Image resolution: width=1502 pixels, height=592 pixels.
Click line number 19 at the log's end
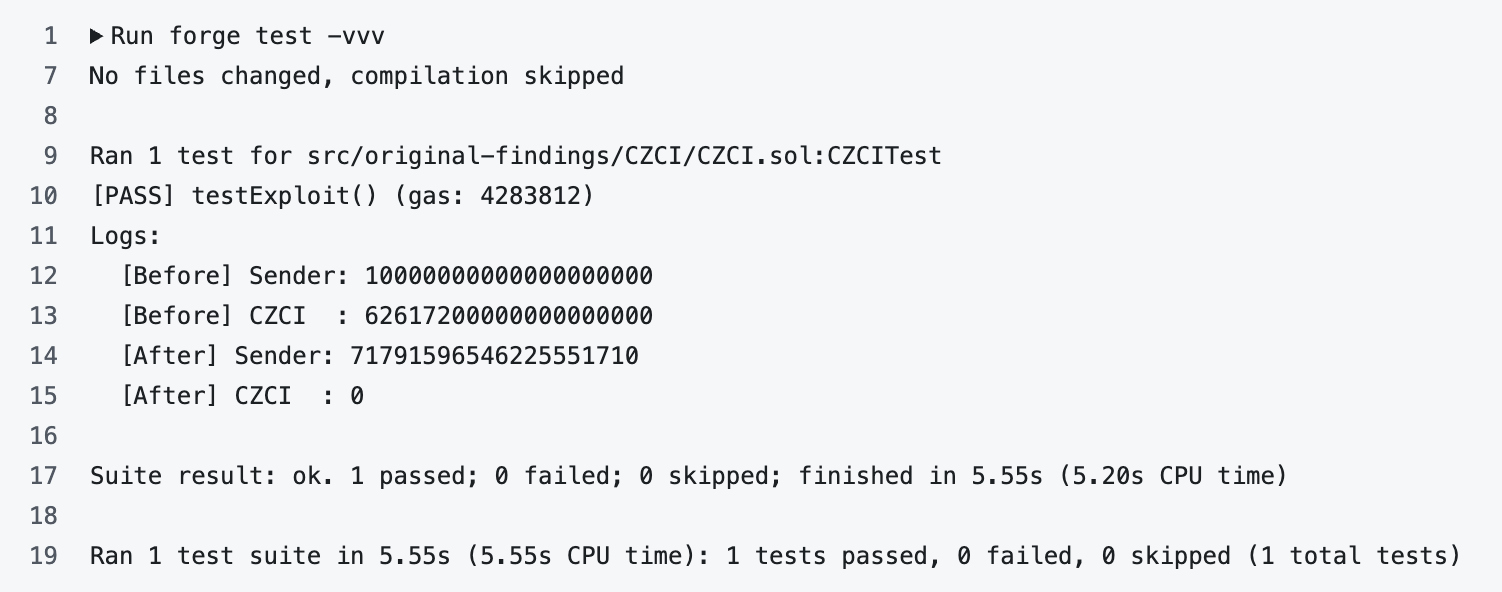44,556
